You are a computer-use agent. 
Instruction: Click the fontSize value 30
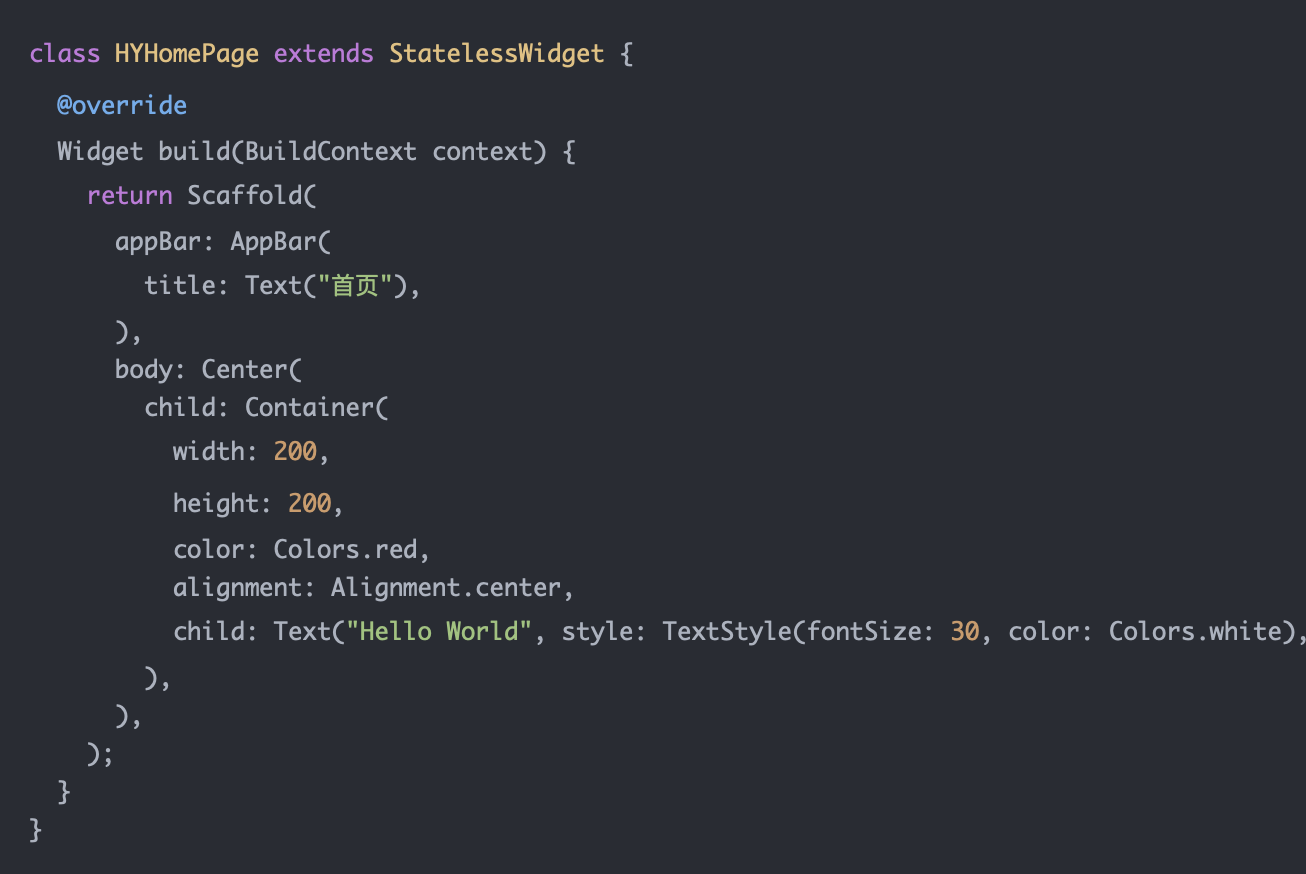[x=965, y=631]
